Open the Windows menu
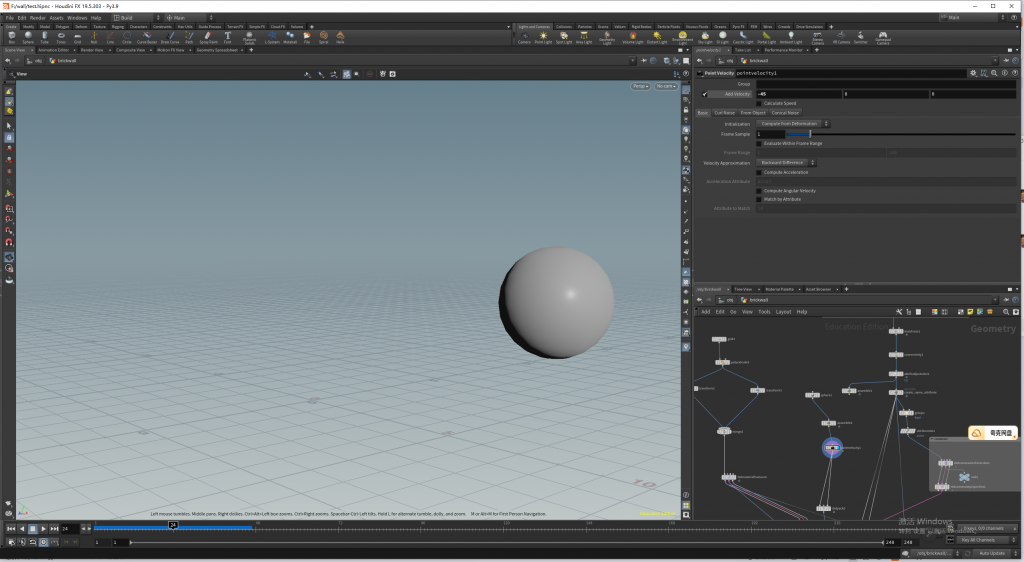Screen dimensions: 1024x562 (x=77, y=18)
